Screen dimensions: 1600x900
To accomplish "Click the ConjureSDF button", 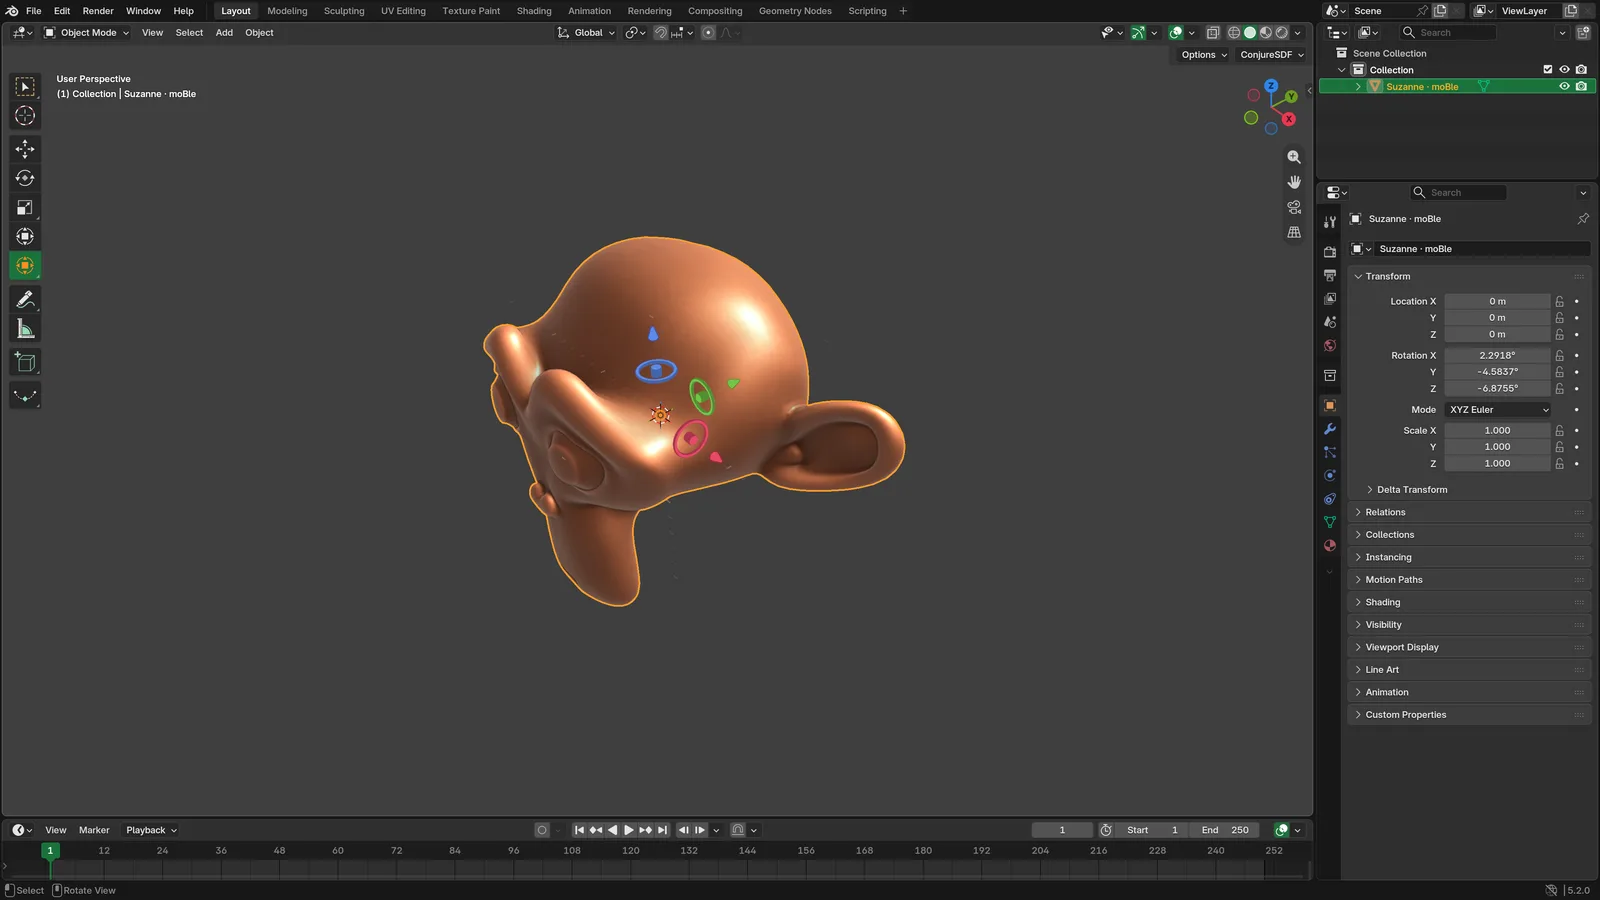I will (1272, 55).
